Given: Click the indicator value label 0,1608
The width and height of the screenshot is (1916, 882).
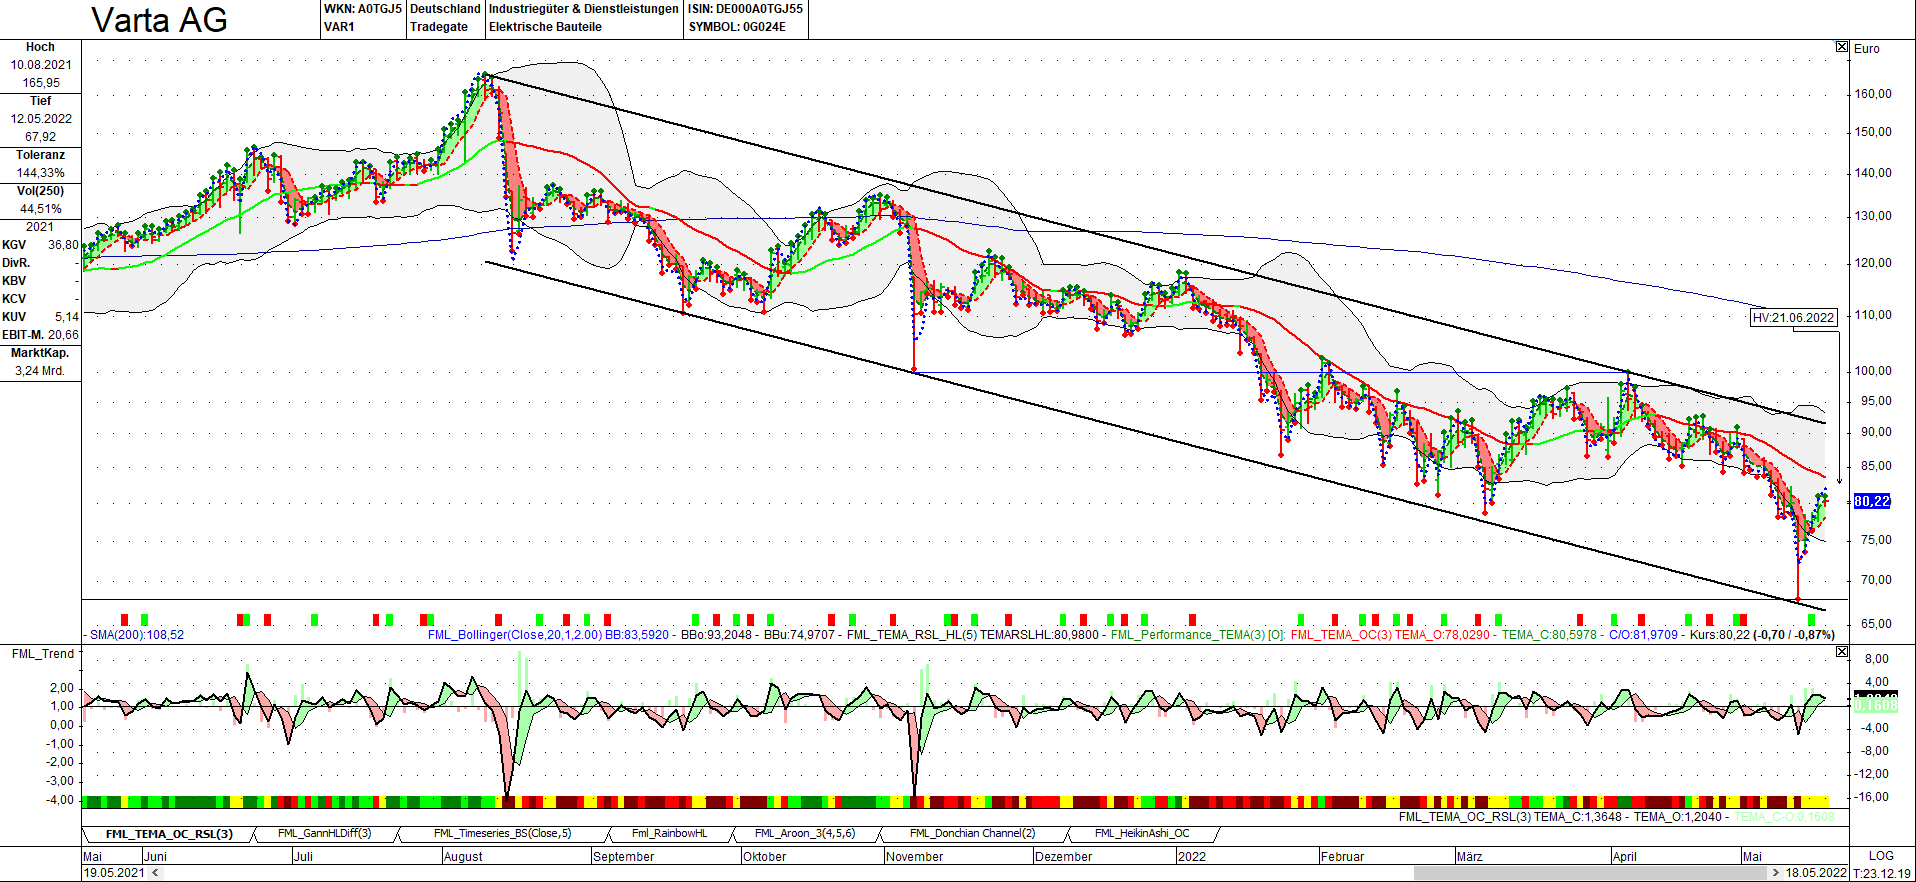Looking at the screenshot, I should coord(1876,705).
